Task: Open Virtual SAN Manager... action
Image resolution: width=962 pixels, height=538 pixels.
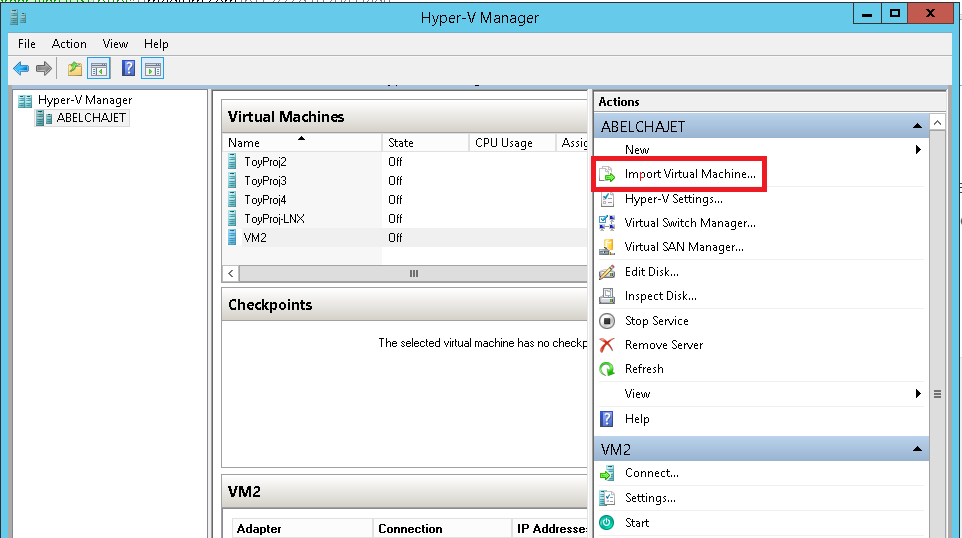Action: point(684,247)
